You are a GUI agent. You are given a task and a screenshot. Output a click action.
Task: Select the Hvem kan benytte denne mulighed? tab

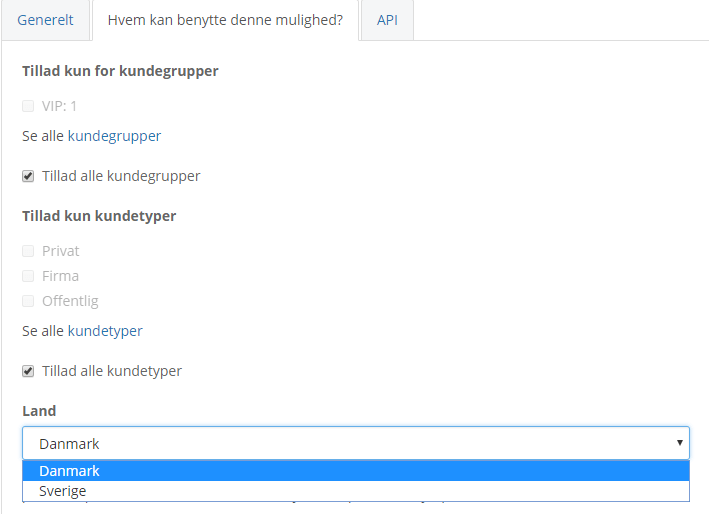tap(225, 20)
